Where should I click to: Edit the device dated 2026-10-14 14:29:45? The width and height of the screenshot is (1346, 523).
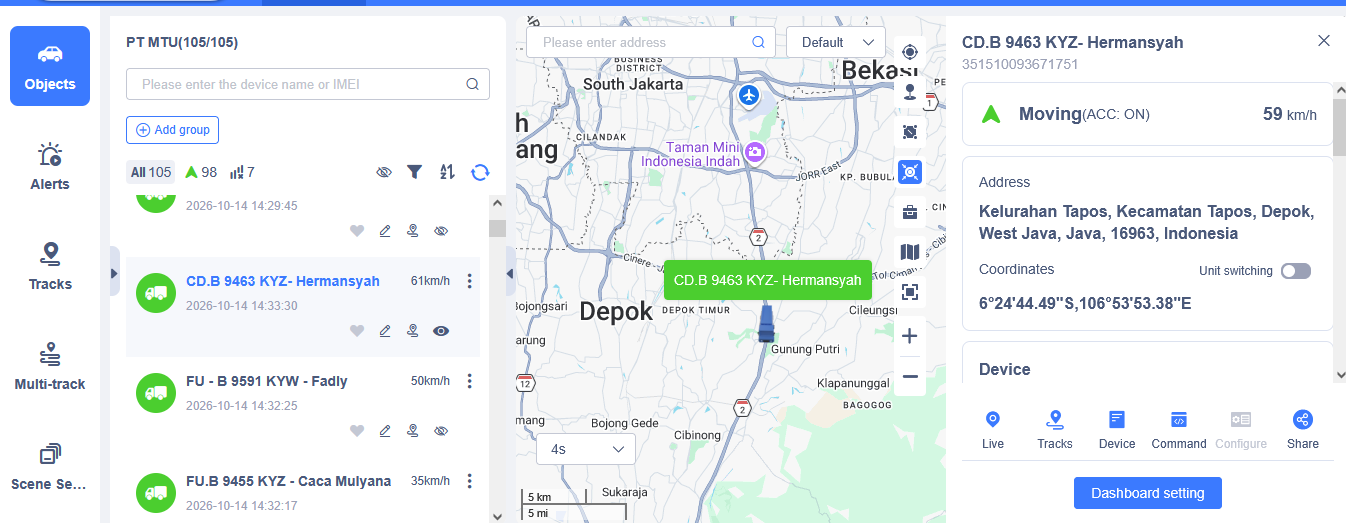pyautogui.click(x=385, y=231)
